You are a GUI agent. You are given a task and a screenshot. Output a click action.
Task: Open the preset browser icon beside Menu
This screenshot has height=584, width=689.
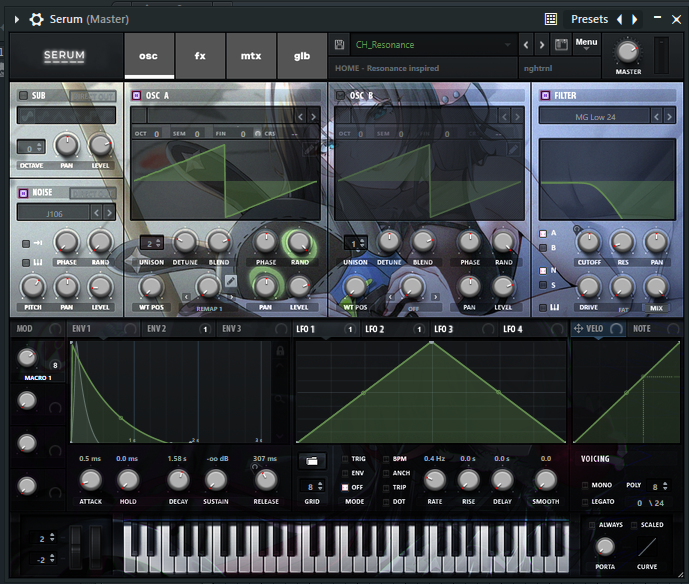pyautogui.click(x=561, y=44)
